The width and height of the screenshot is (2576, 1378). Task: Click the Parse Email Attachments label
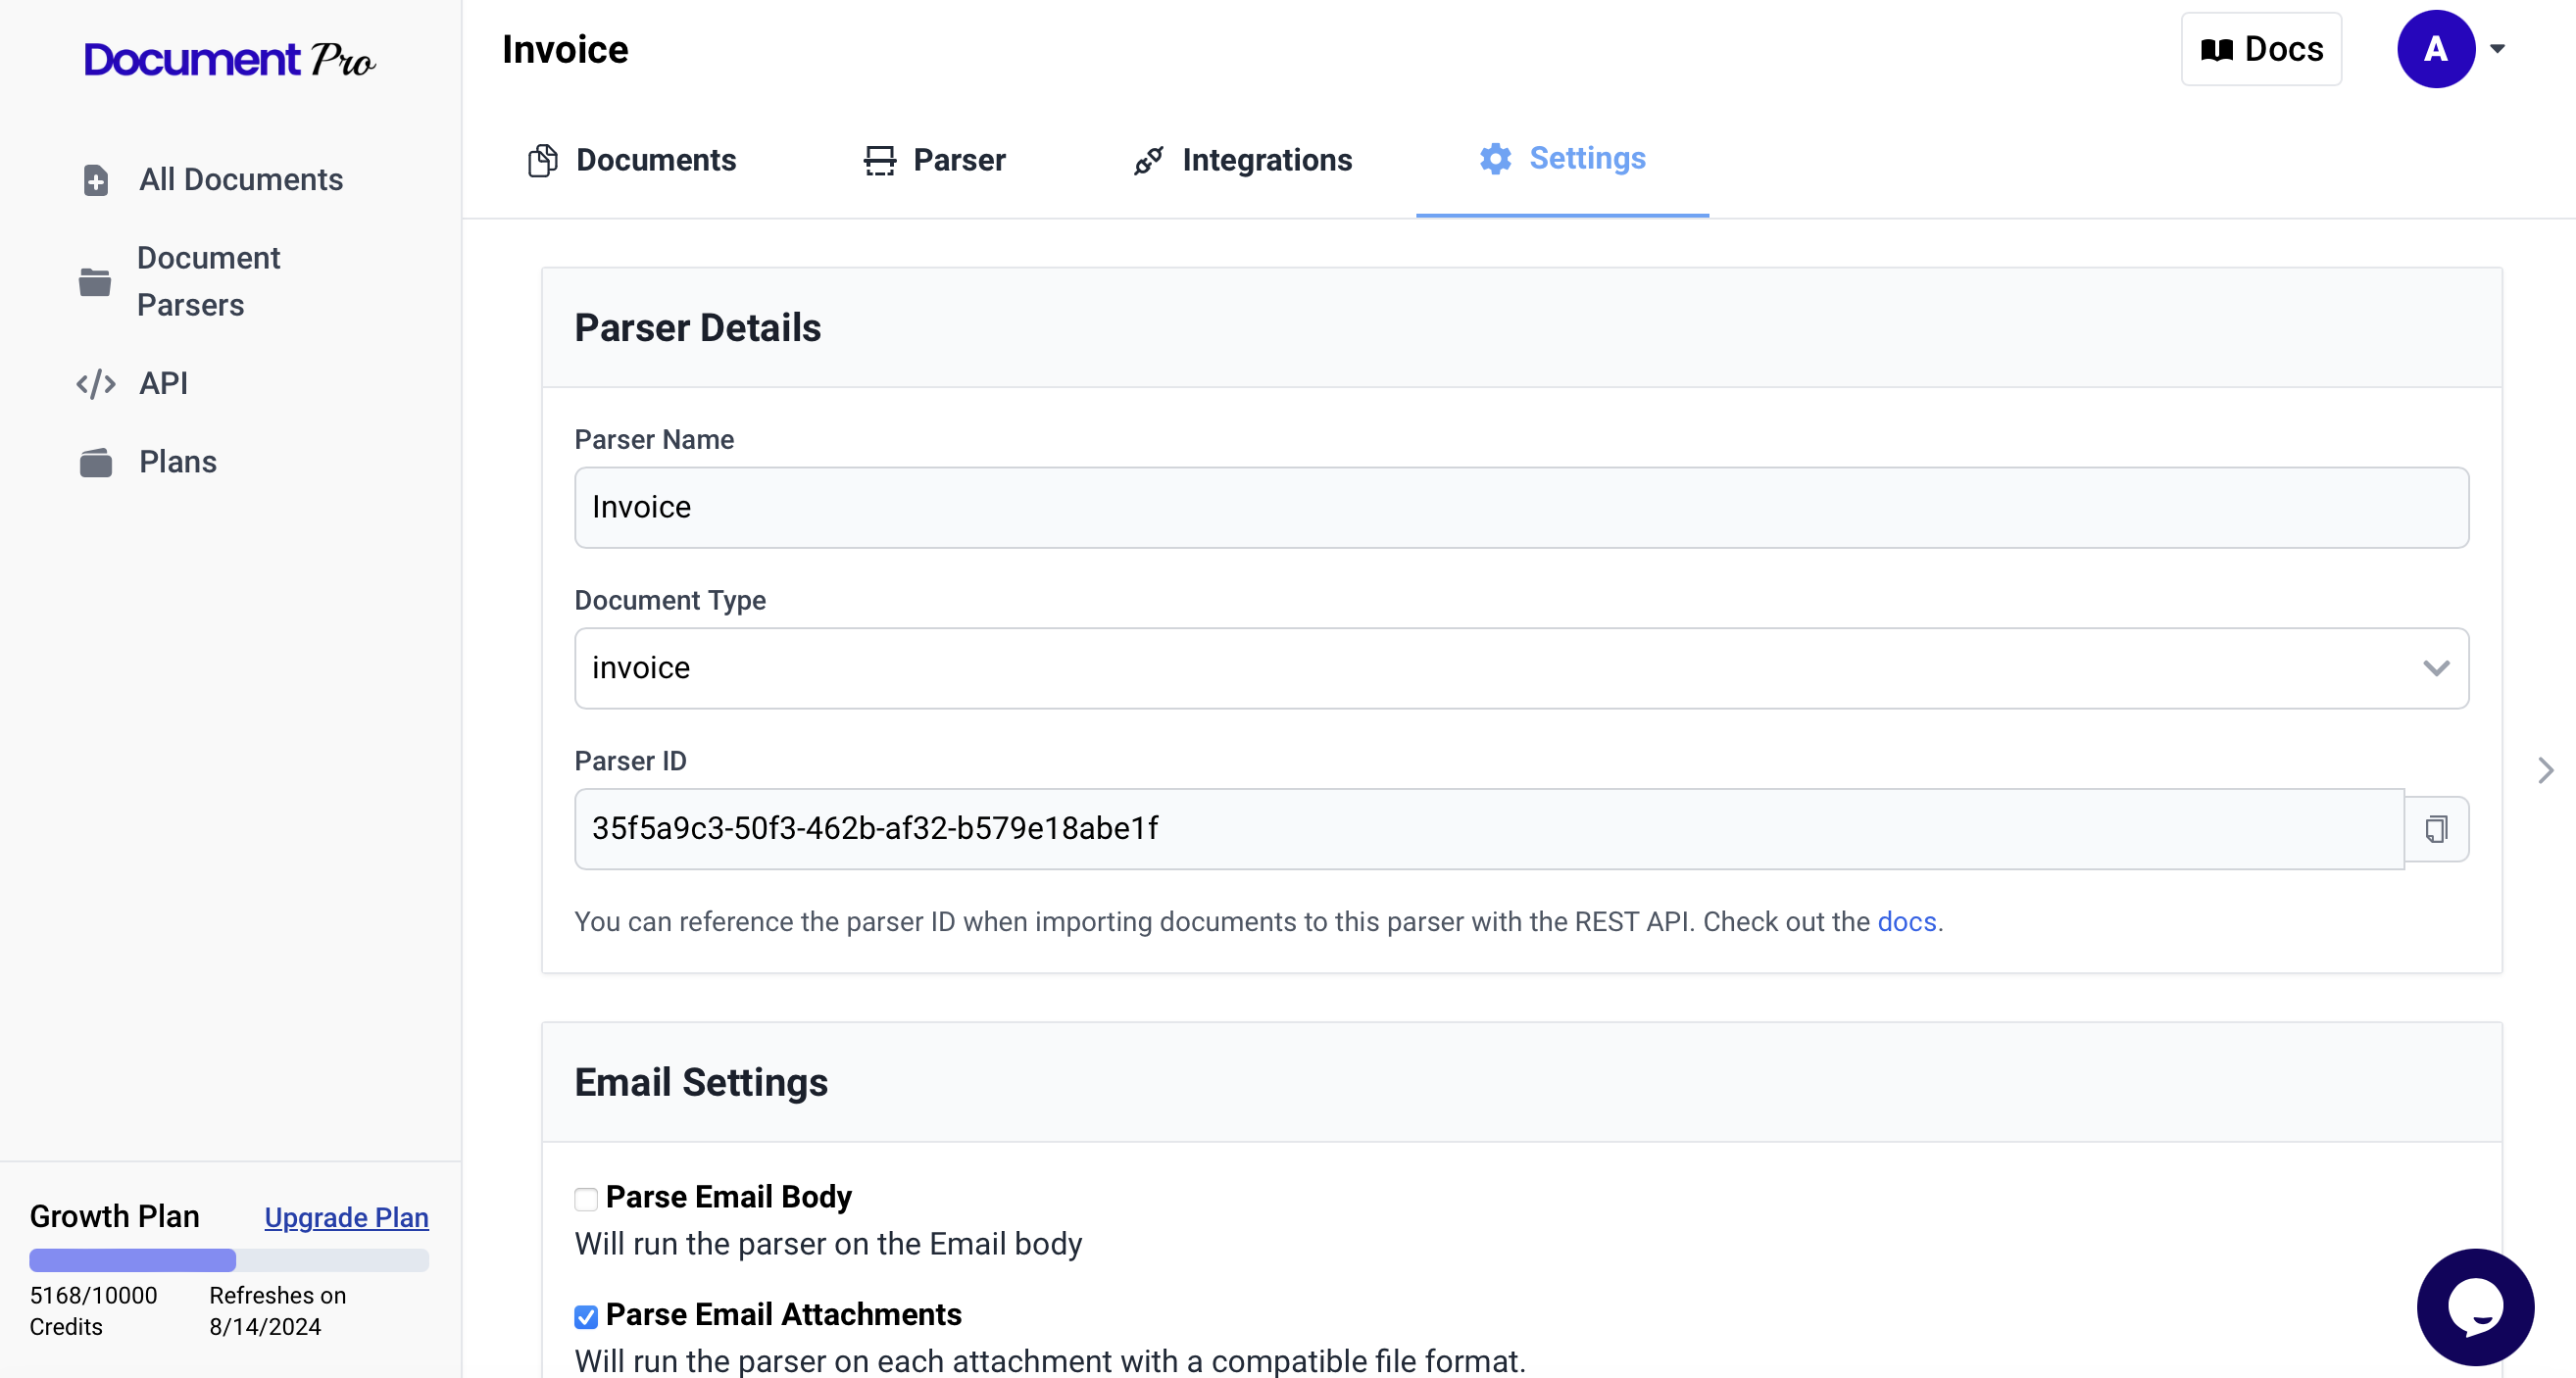tap(783, 1315)
